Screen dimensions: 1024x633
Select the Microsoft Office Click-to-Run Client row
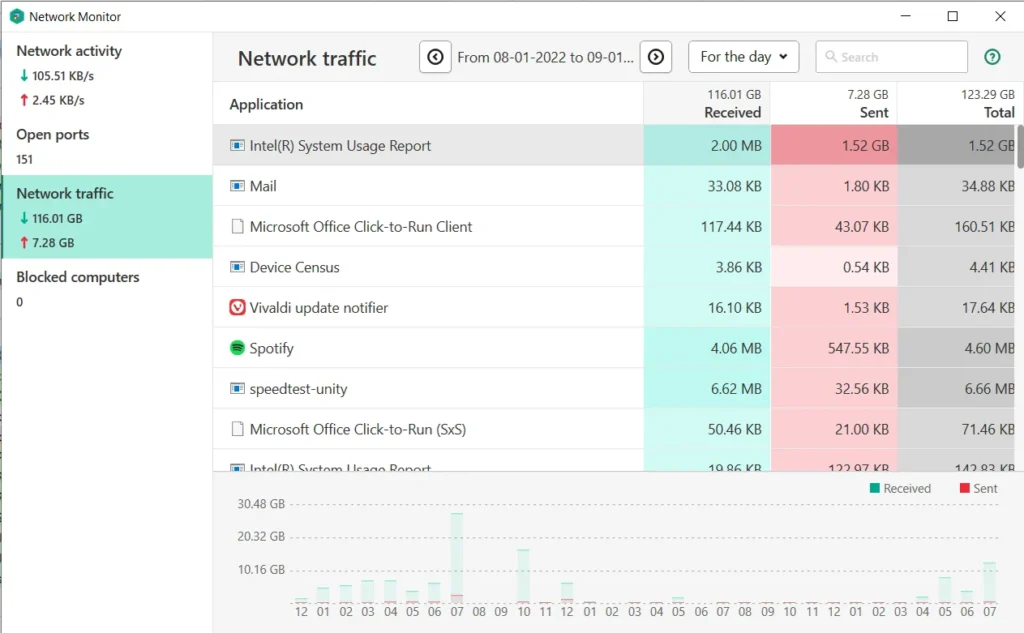614,226
